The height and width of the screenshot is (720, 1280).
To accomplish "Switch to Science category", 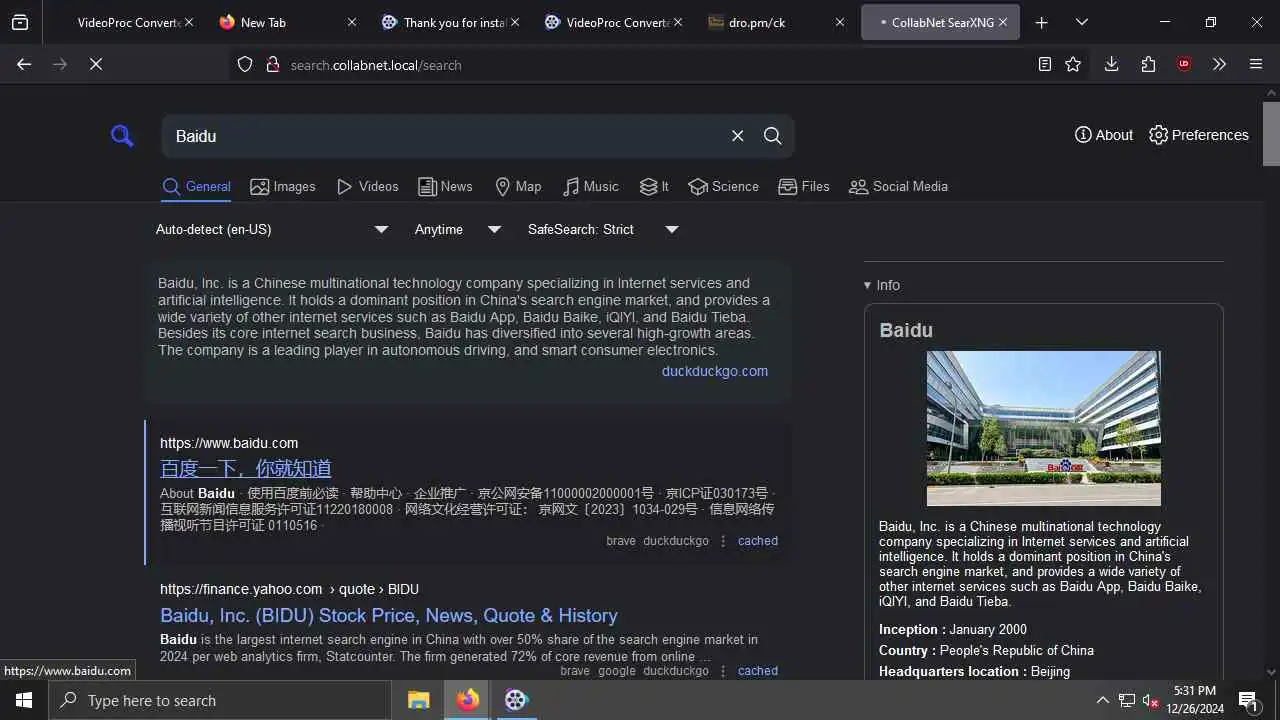I will [x=724, y=186].
